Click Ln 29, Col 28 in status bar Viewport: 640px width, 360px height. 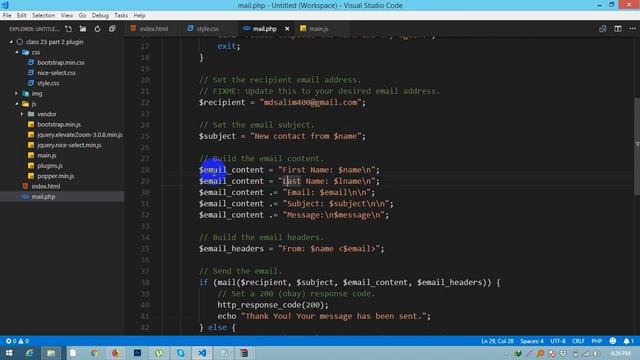click(497, 341)
